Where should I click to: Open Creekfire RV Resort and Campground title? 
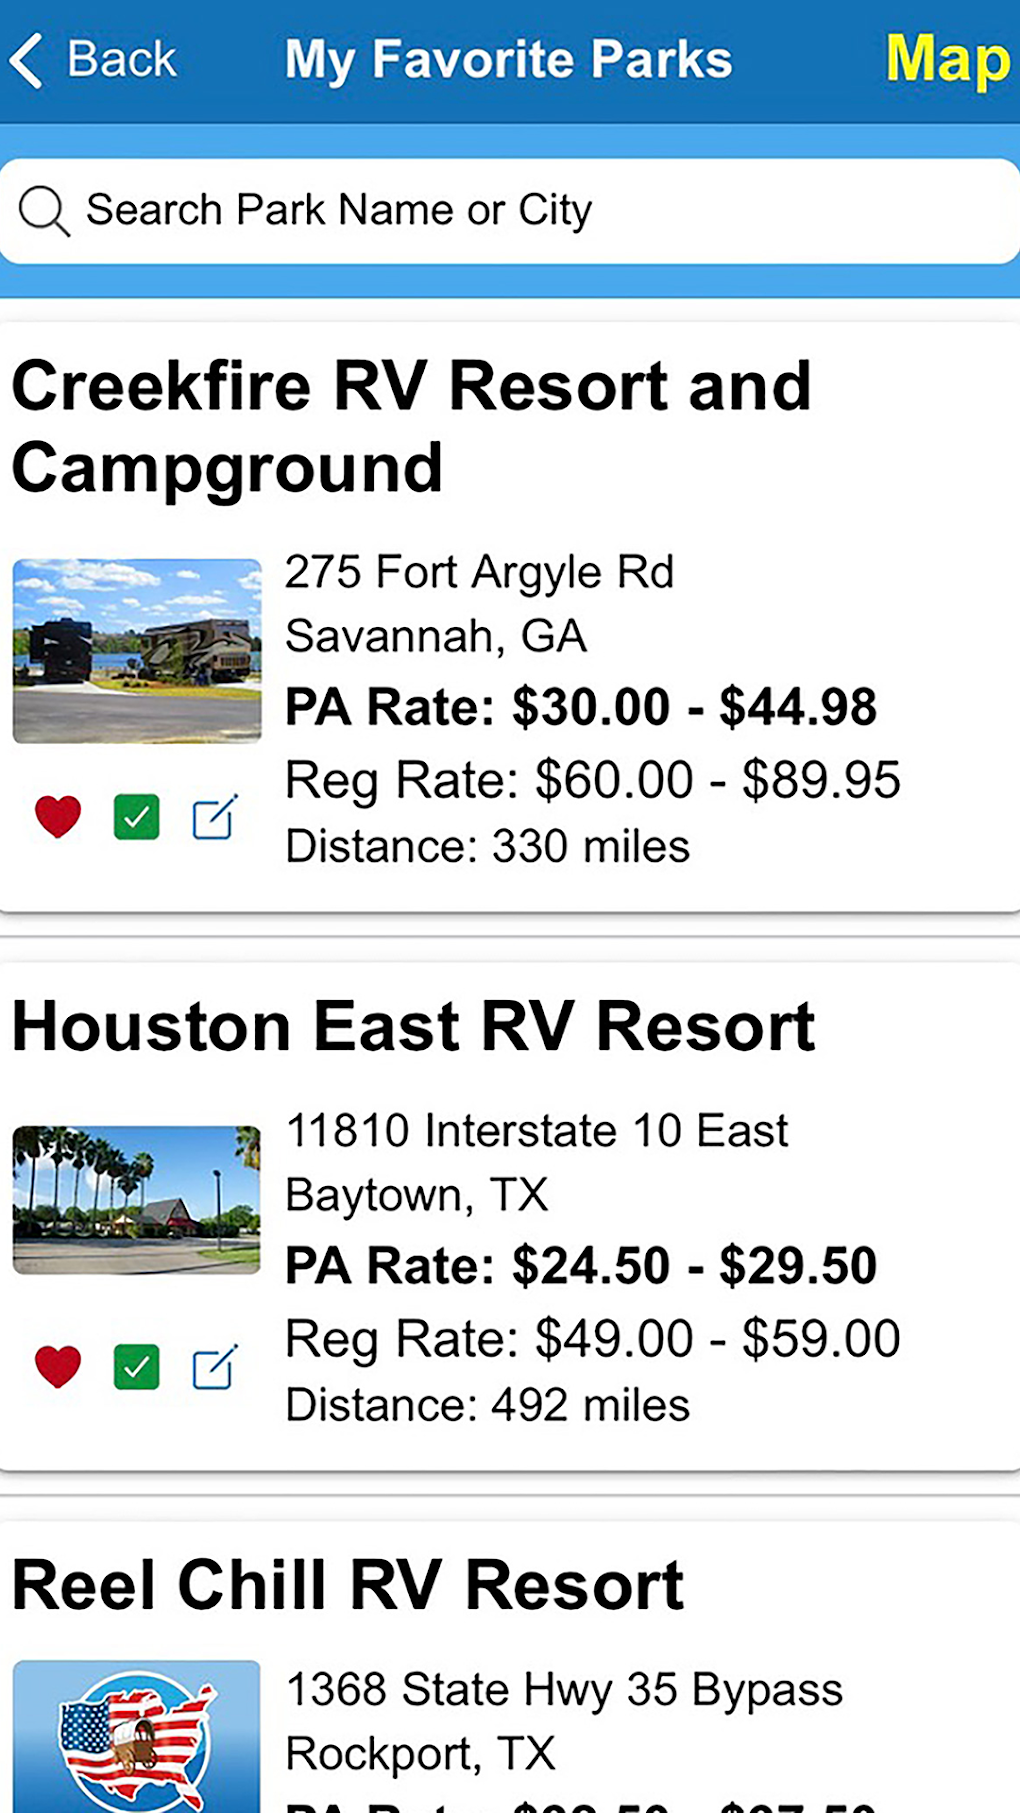[x=411, y=426]
